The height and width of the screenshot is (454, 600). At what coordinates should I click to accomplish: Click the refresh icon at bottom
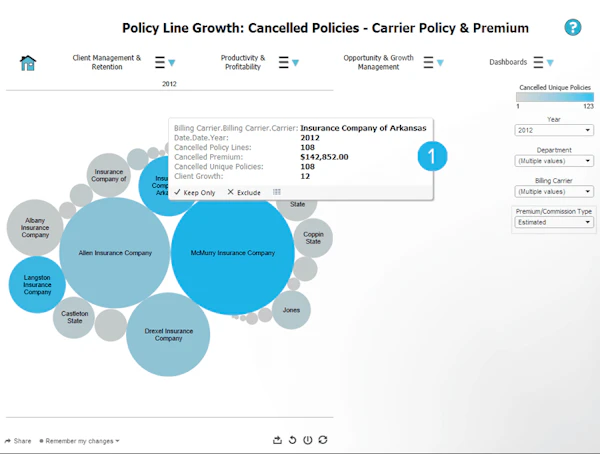(323, 440)
